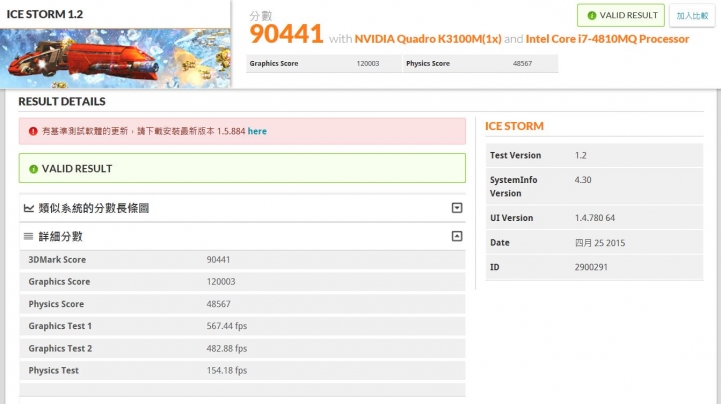721x404 pixels.
Task: Select the header Graphics Score value 120003
Action: pyautogui.click(x=368, y=63)
